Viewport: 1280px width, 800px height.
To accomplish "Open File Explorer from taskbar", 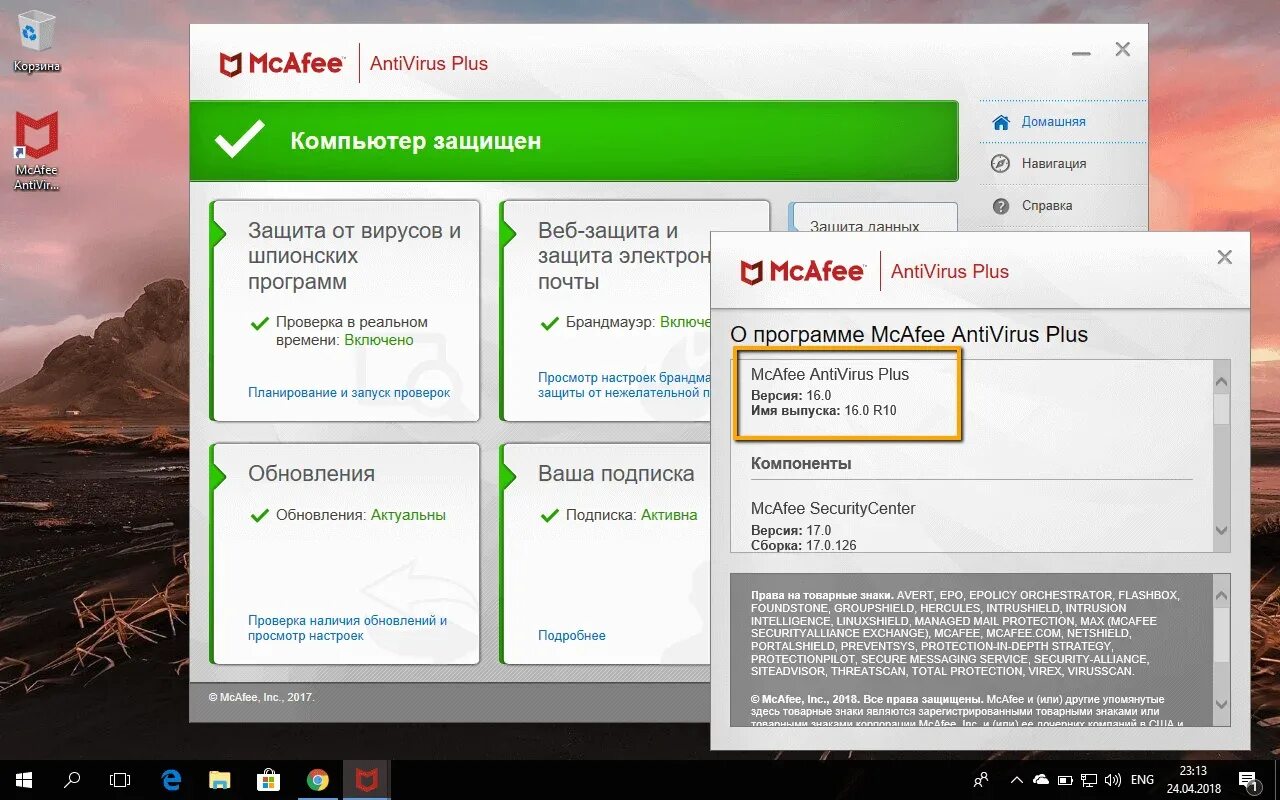I will 220,780.
